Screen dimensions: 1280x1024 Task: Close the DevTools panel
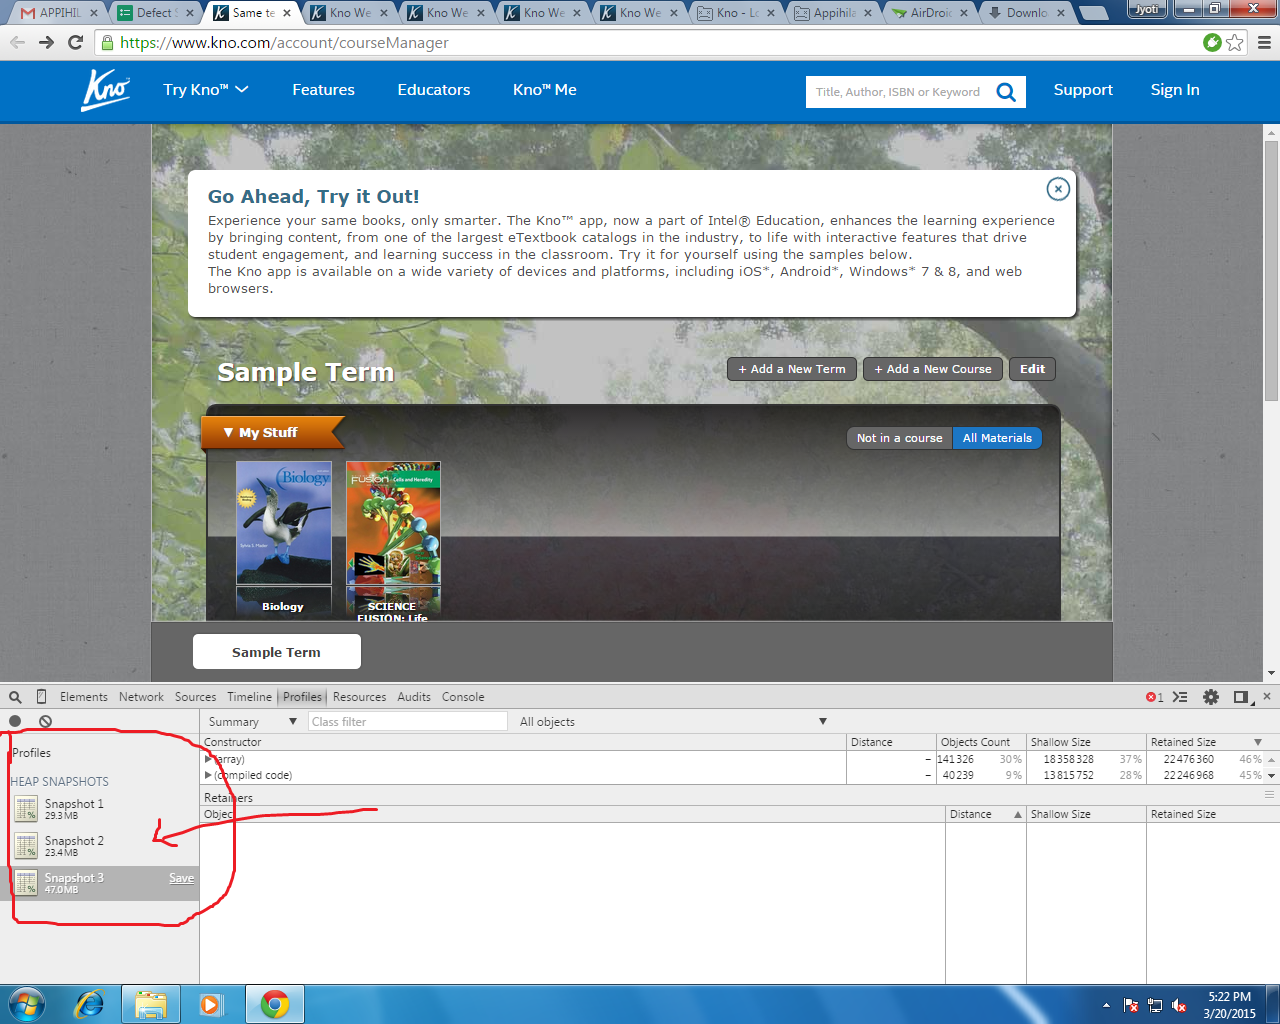click(1267, 696)
